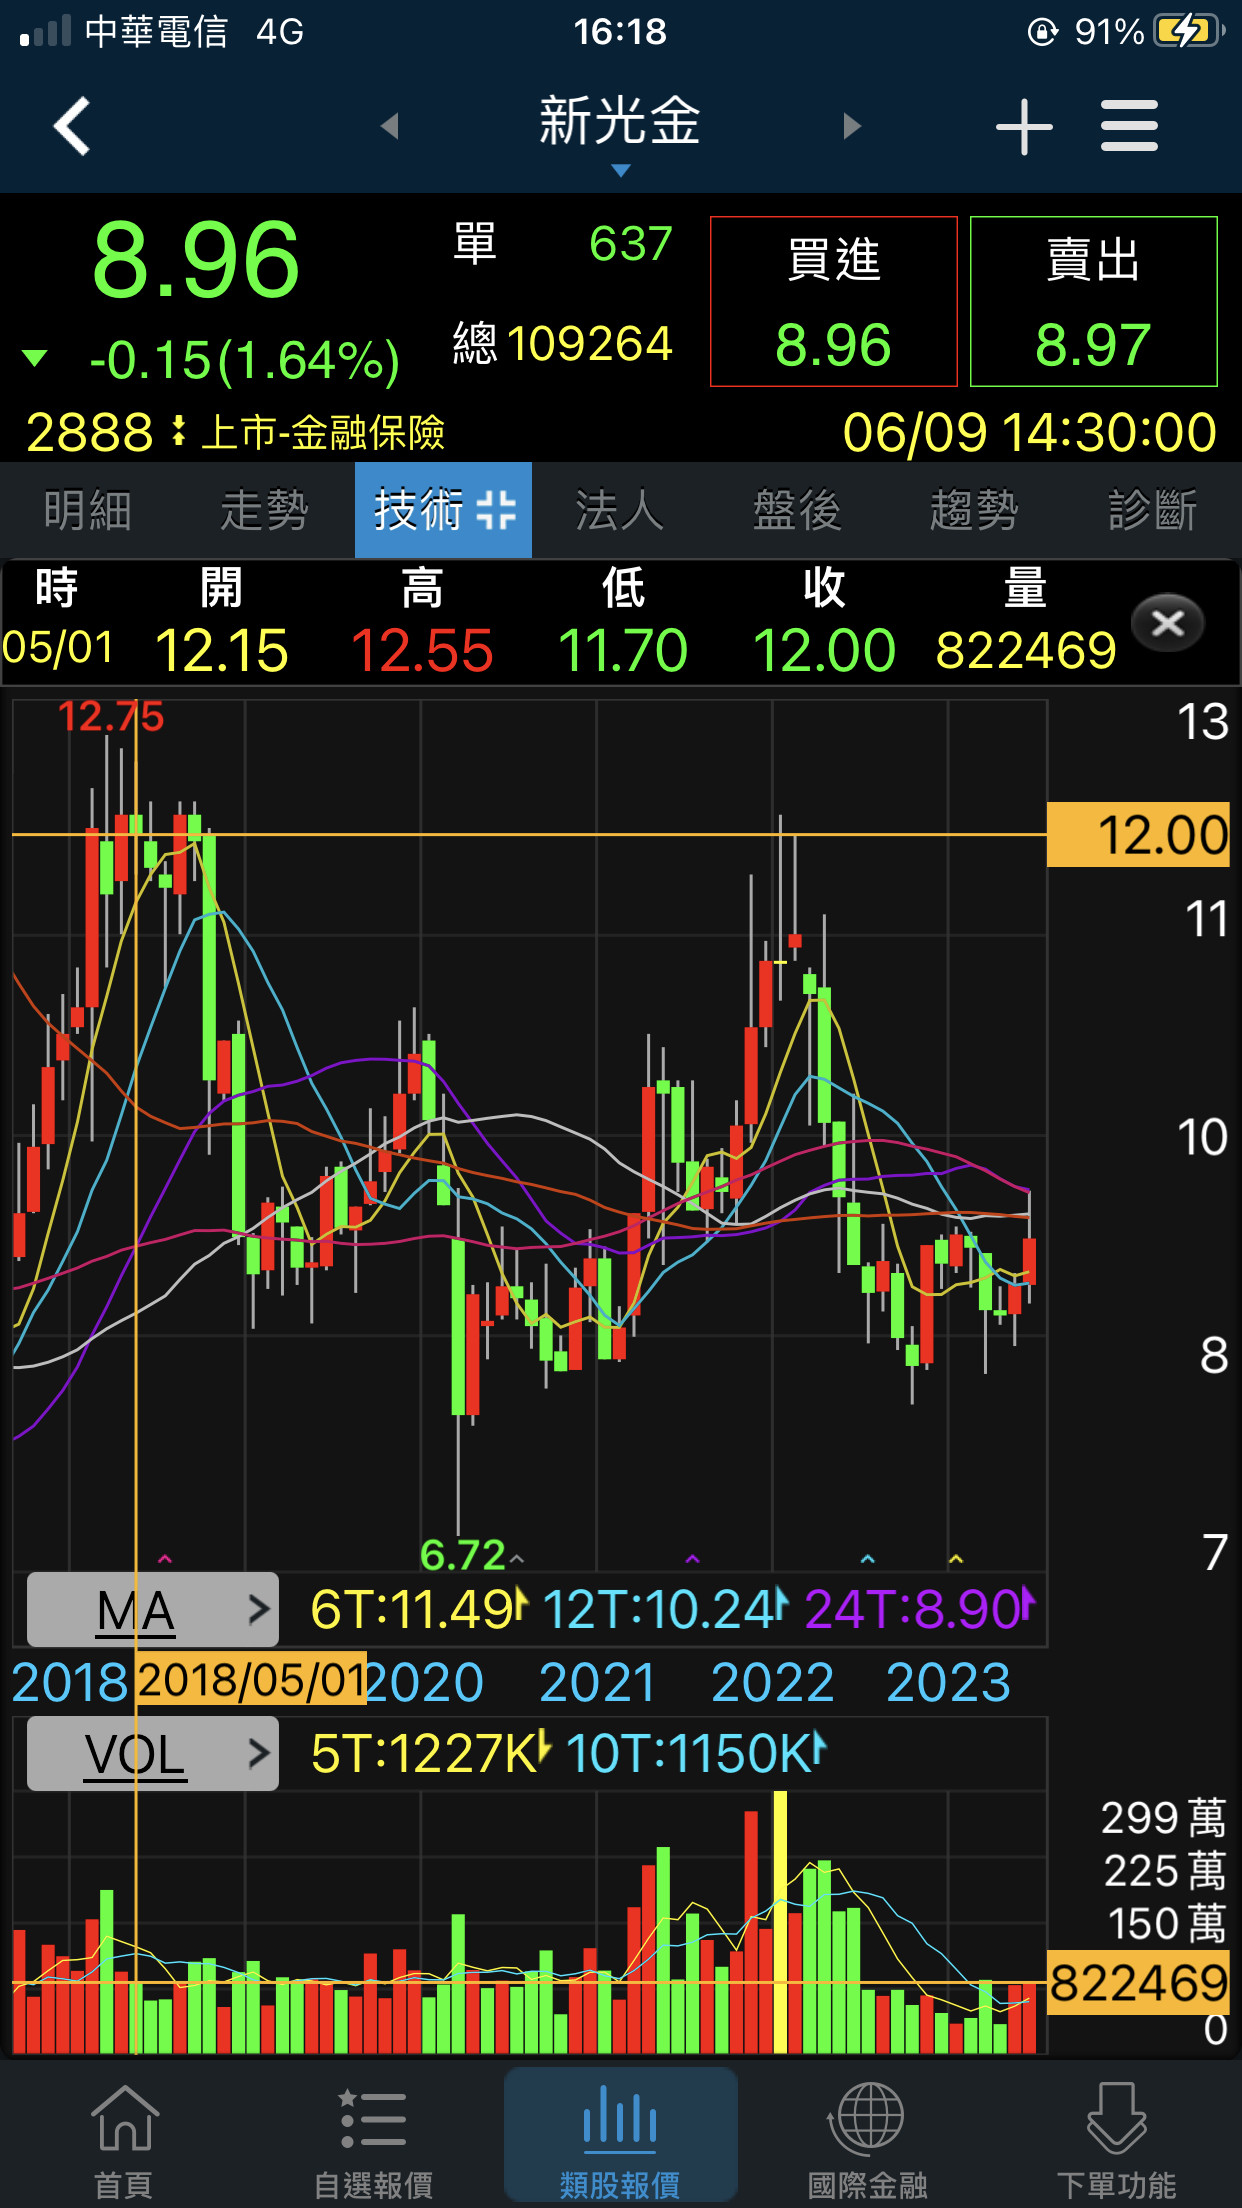Tap the 11.70 low value in data bar
The width and height of the screenshot is (1242, 2208).
[x=623, y=650]
